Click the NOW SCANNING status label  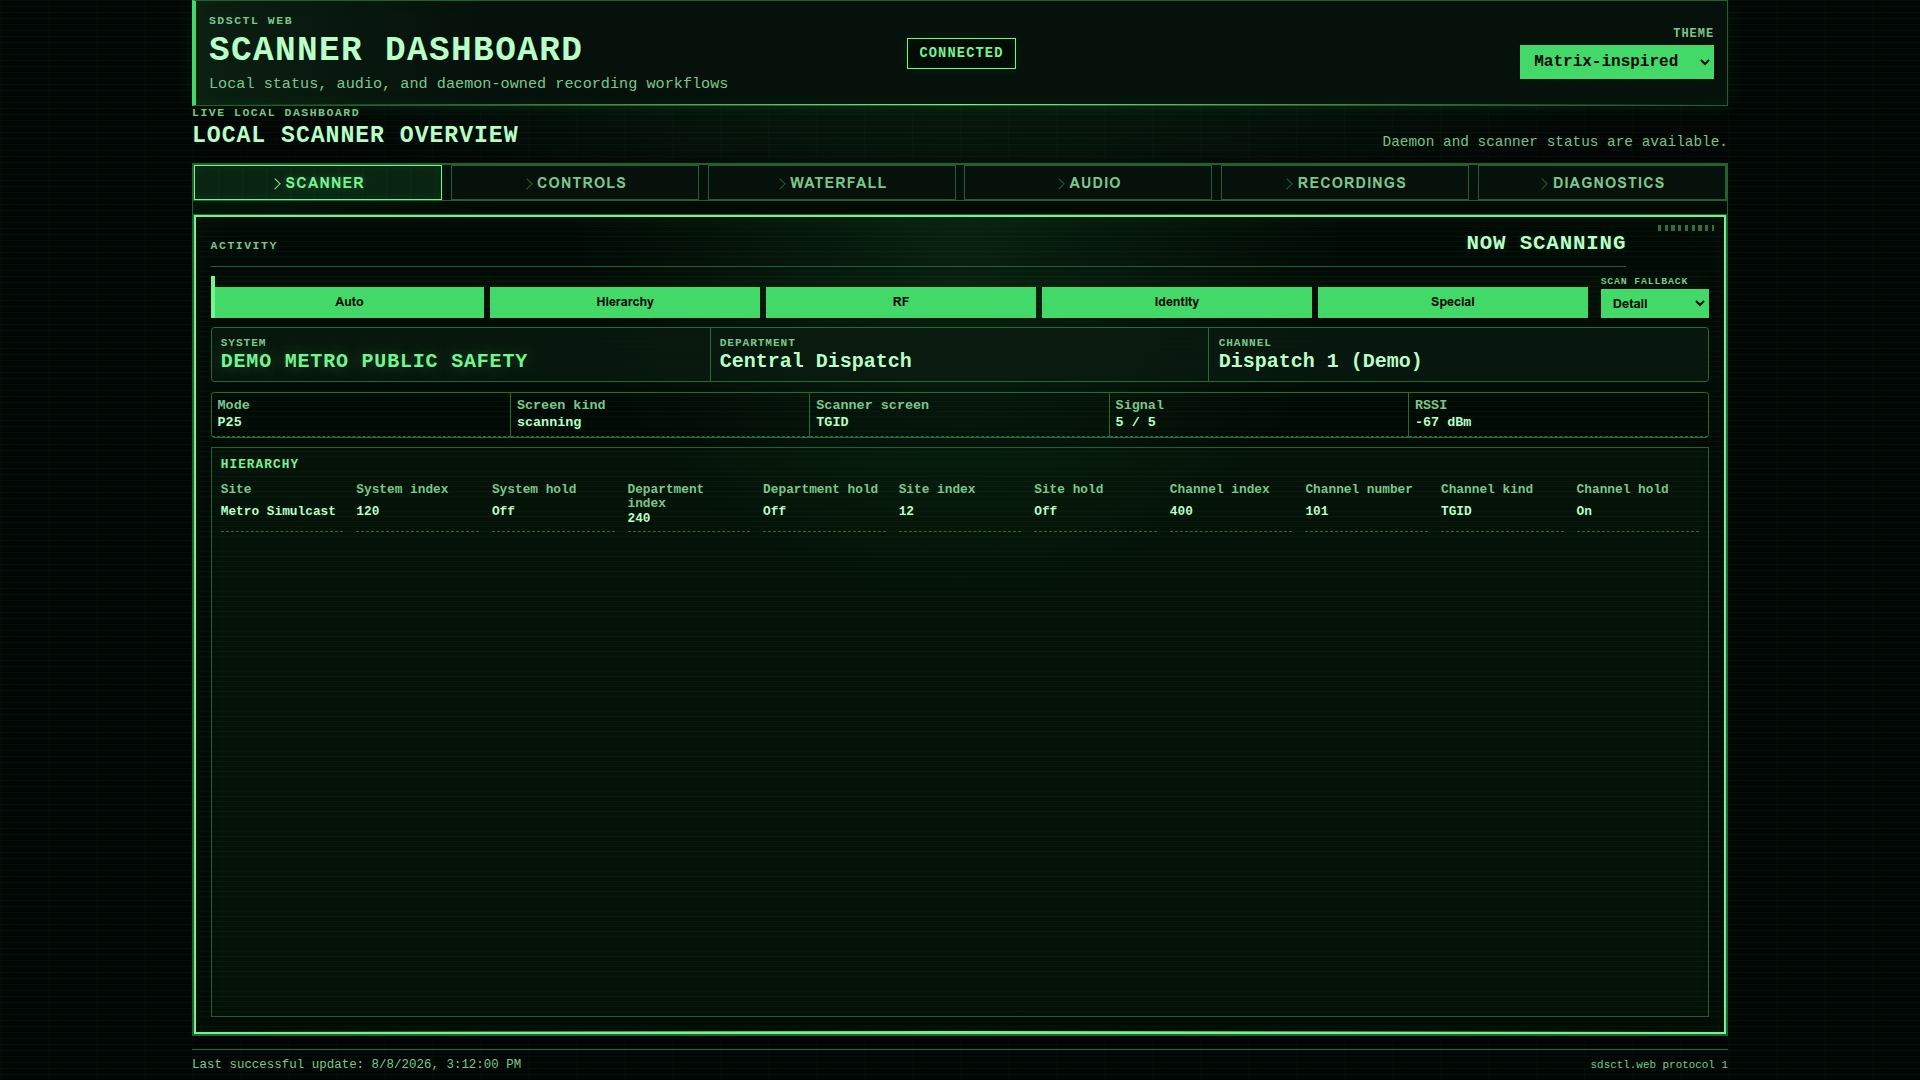coord(1546,243)
